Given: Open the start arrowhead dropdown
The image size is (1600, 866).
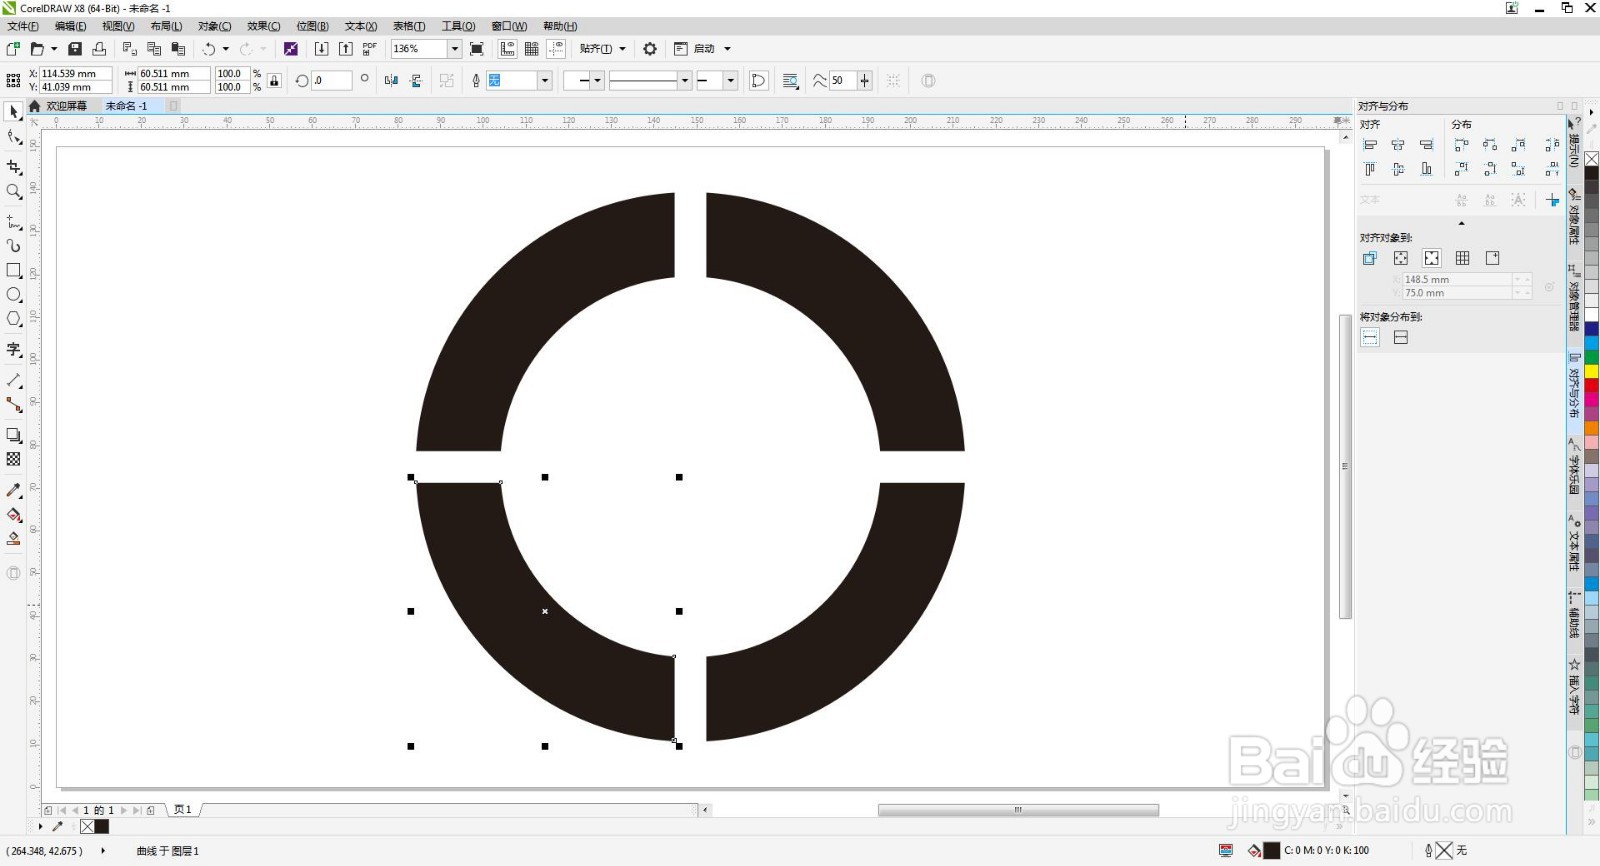Looking at the screenshot, I should coord(598,81).
